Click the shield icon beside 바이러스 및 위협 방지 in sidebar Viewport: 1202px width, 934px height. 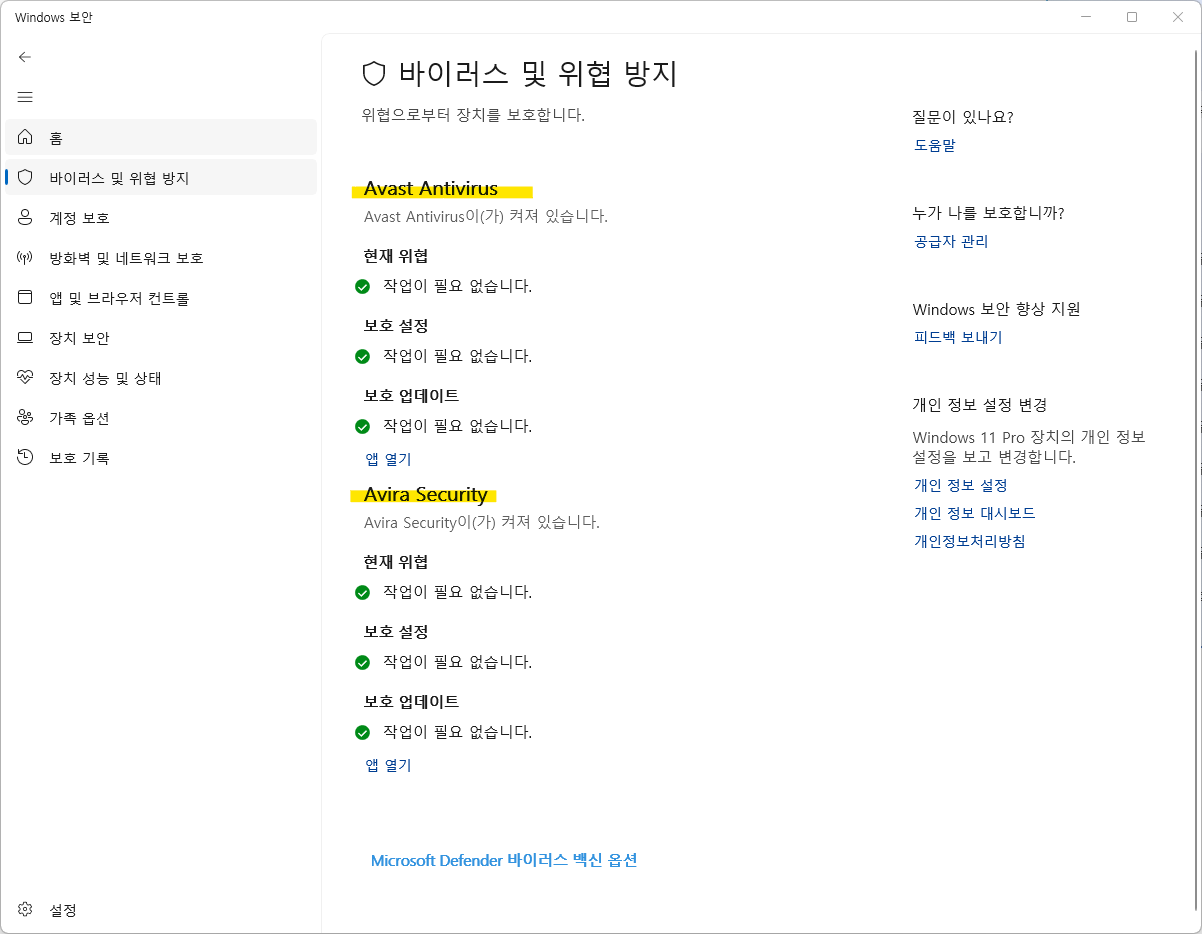point(25,177)
